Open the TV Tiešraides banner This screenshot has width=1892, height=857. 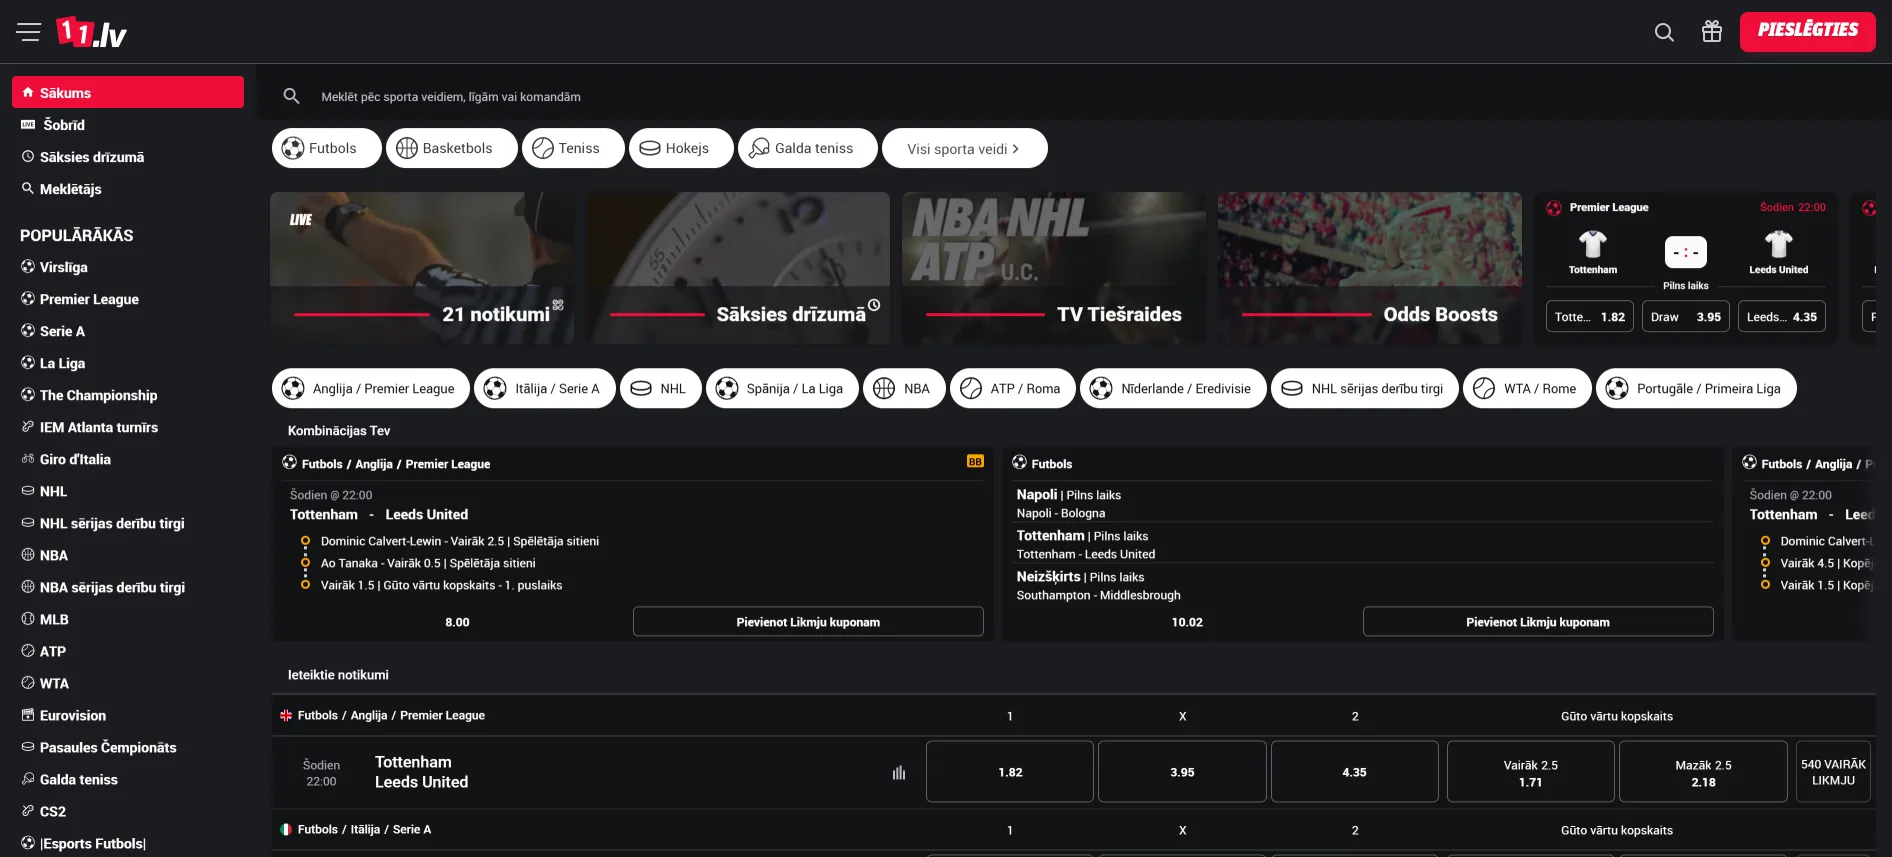coord(1054,268)
